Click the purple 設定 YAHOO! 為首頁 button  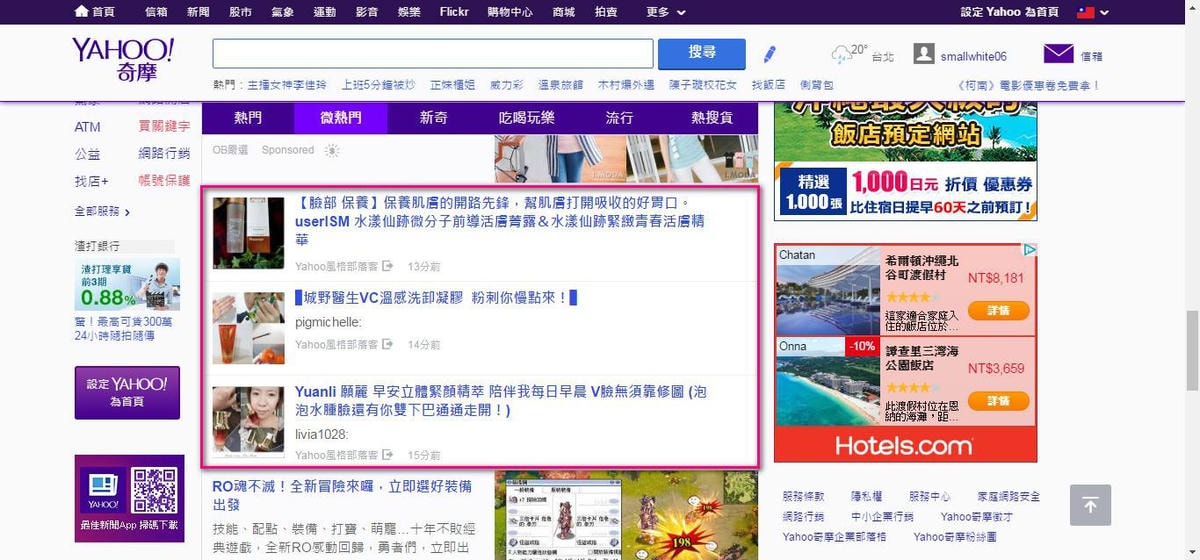pyautogui.click(x=127, y=392)
